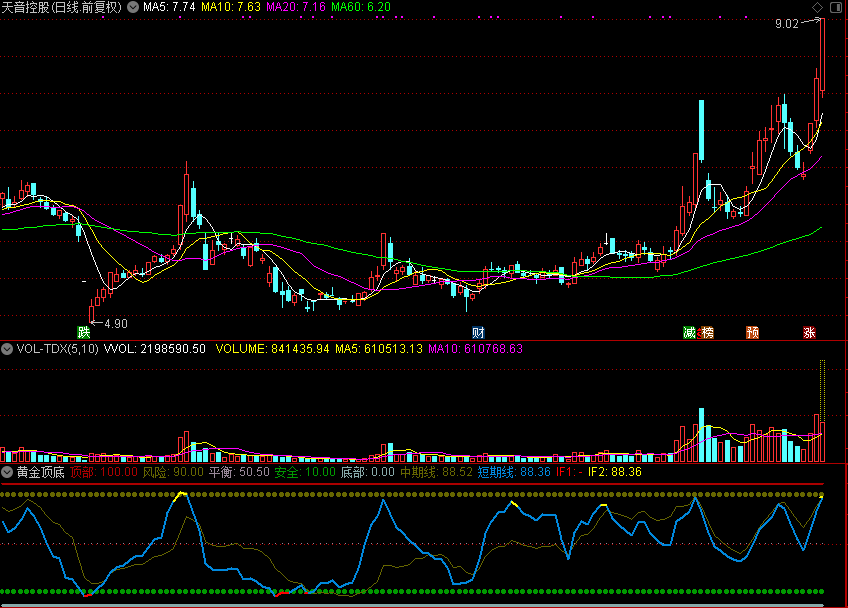Open the 榜 leaderboard event marker
Viewport: 848px width, 608px height.
[707, 332]
